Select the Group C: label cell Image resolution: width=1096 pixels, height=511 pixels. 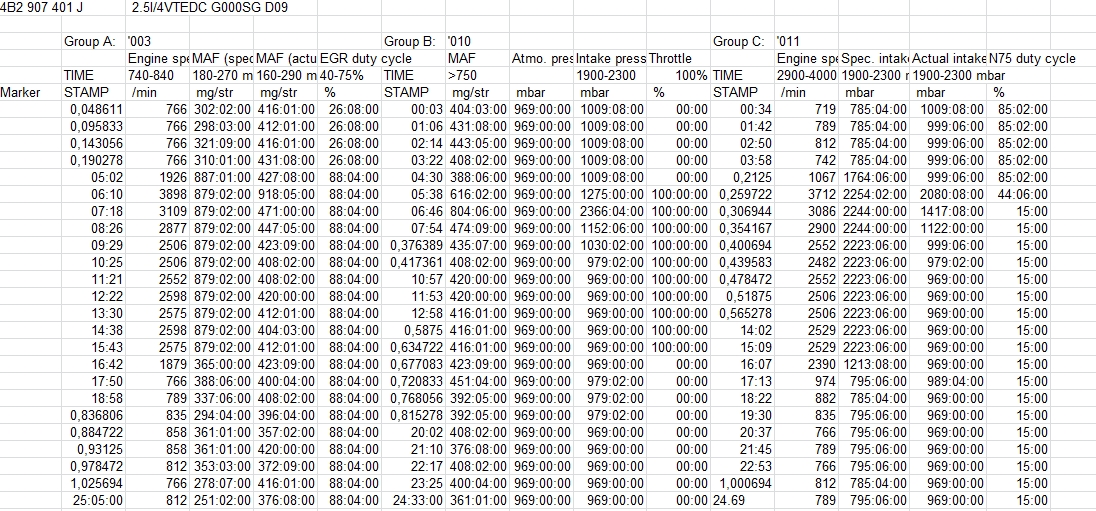[x=738, y=42]
